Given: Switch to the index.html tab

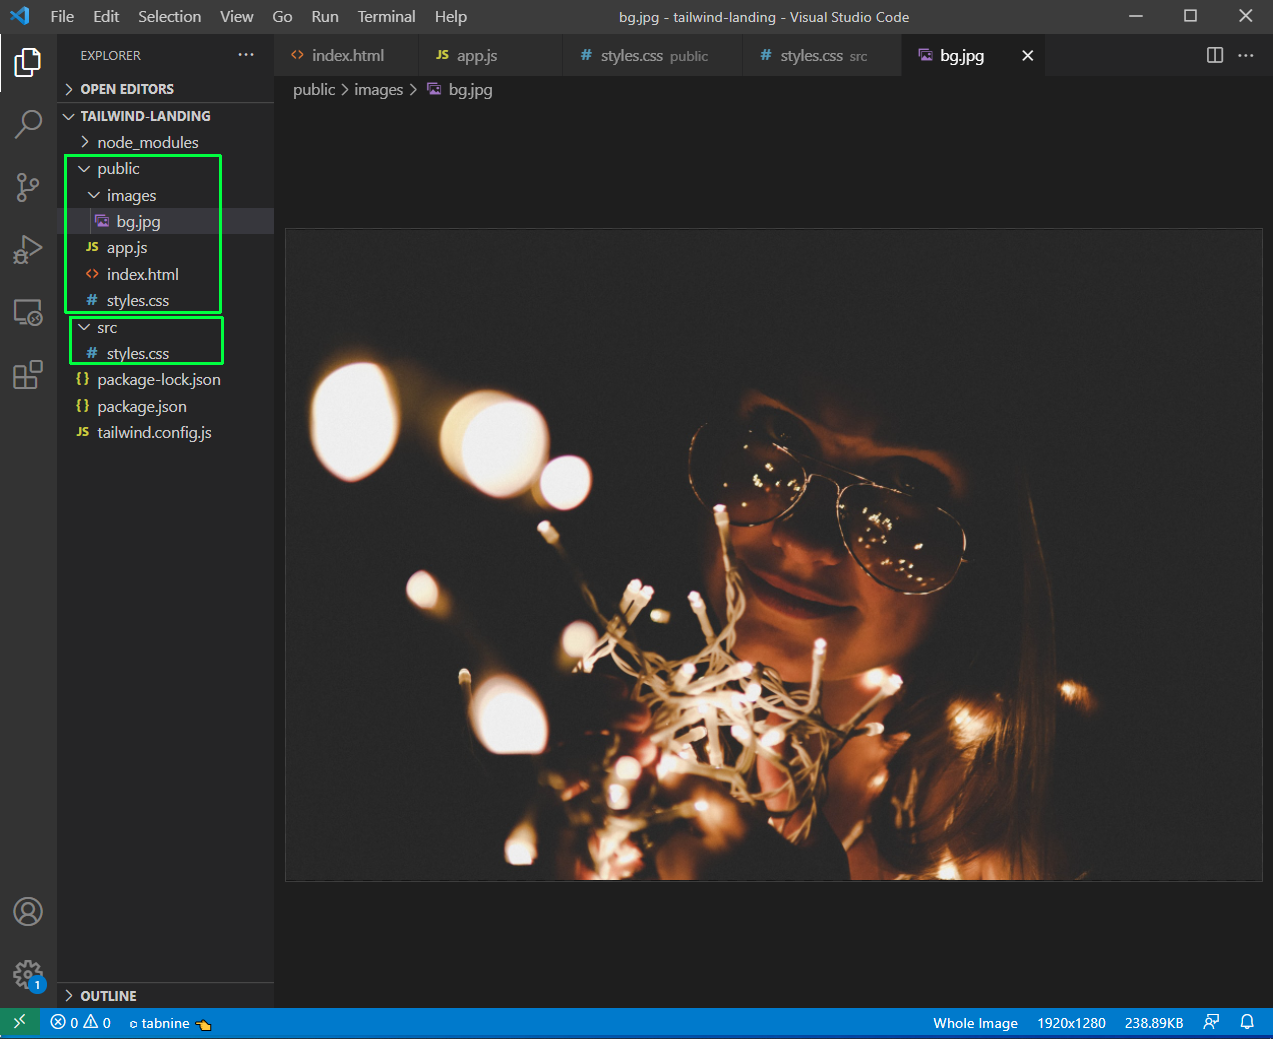Looking at the screenshot, I should click(x=346, y=56).
